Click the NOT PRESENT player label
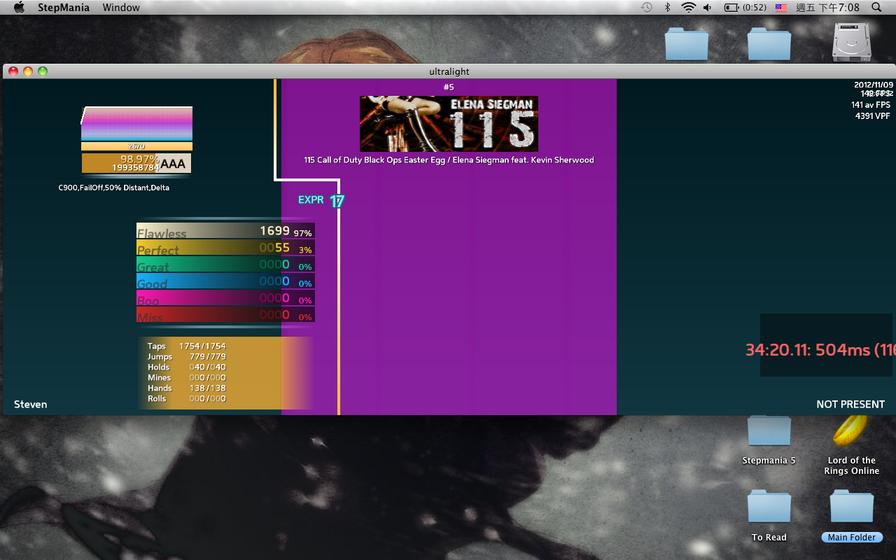896x560 pixels. [x=850, y=404]
